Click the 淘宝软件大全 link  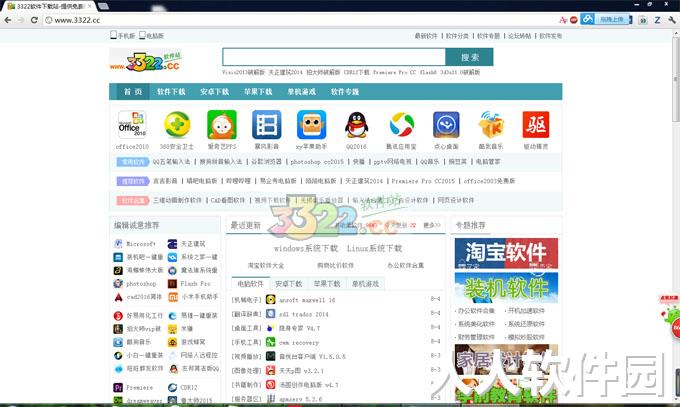[x=266, y=265]
